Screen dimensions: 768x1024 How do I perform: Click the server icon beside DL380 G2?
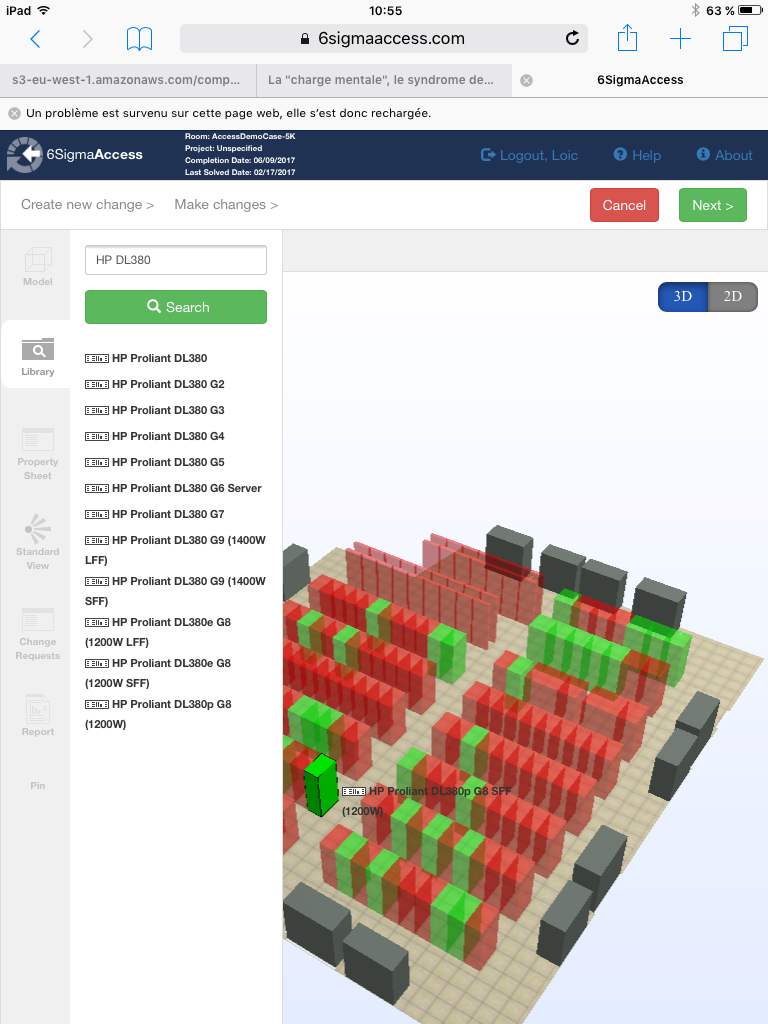click(x=97, y=384)
